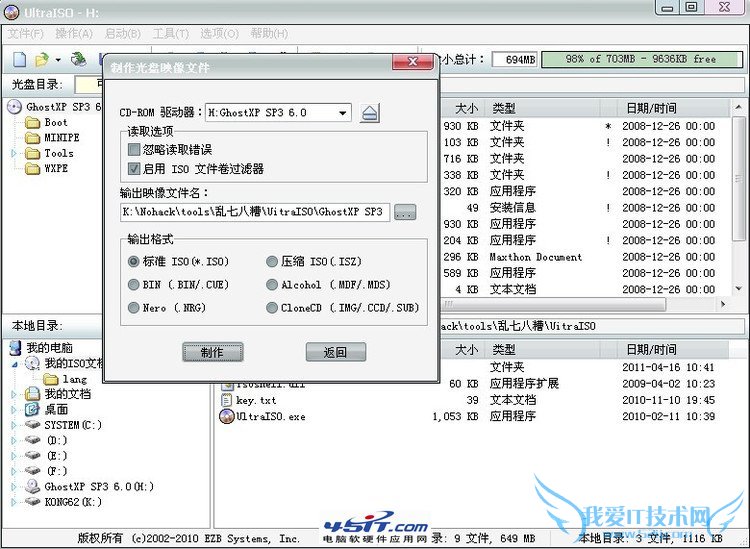Select GhostXP SP3 6.0 (H:) drive
This screenshot has height=549, width=750.
point(90,486)
